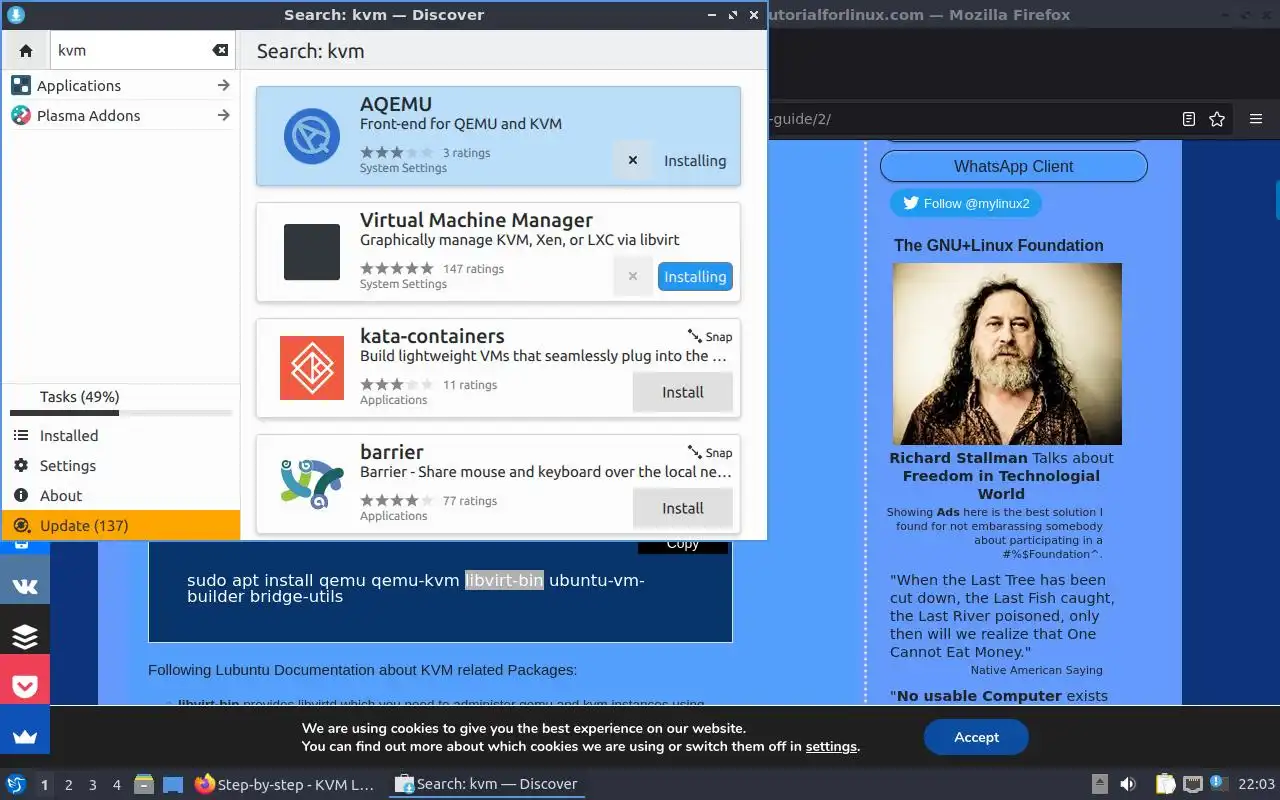Switch to virtual desktop 4
Viewport: 1280px width, 800px height.
117,785
